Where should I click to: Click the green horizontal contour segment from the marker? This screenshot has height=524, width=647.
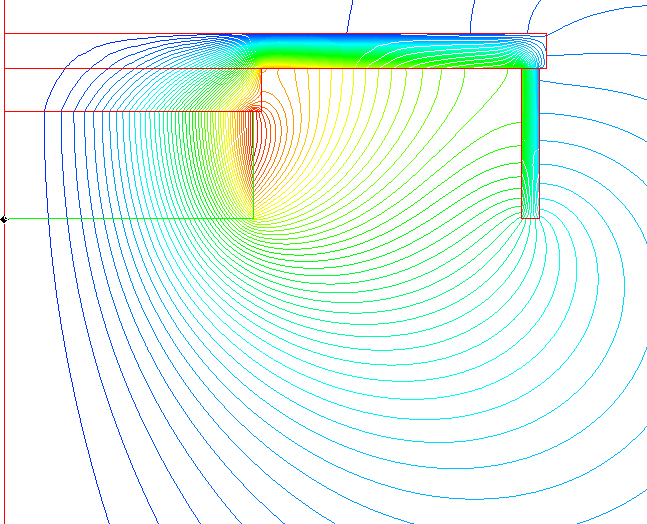[x=131, y=218]
